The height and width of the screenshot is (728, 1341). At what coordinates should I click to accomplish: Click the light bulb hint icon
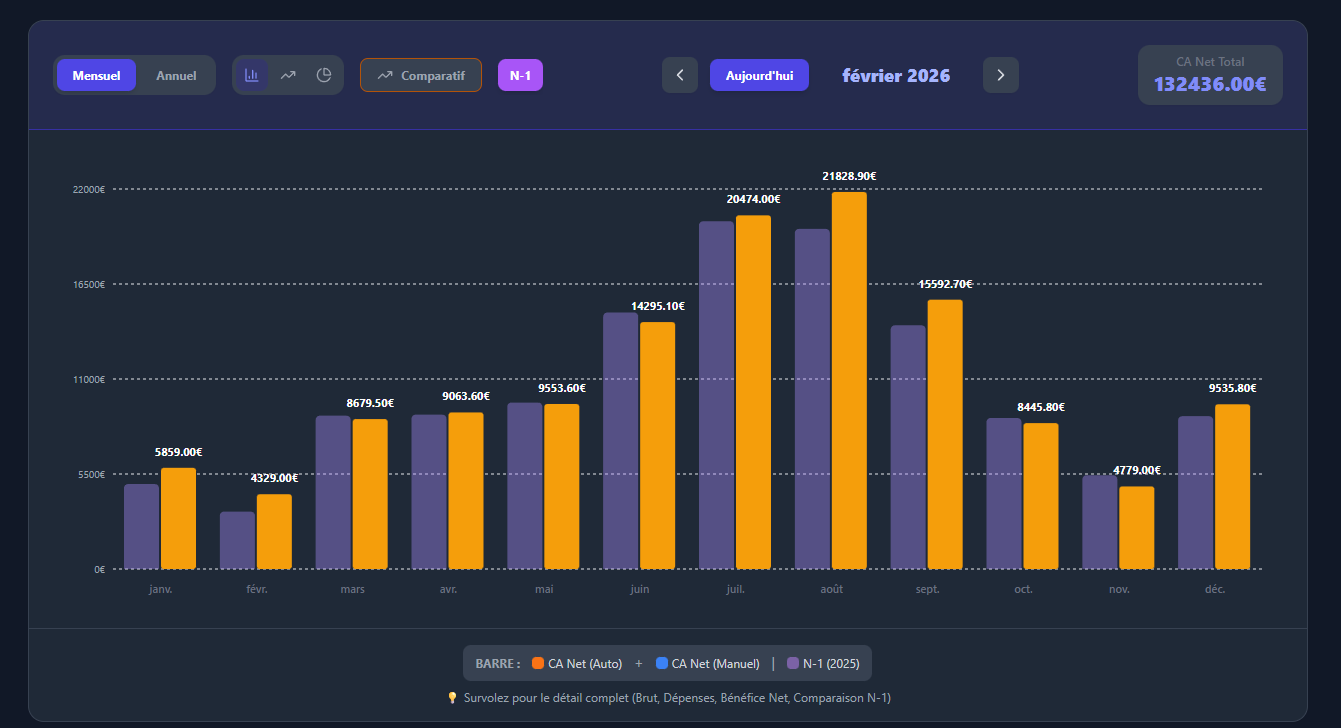[452, 697]
